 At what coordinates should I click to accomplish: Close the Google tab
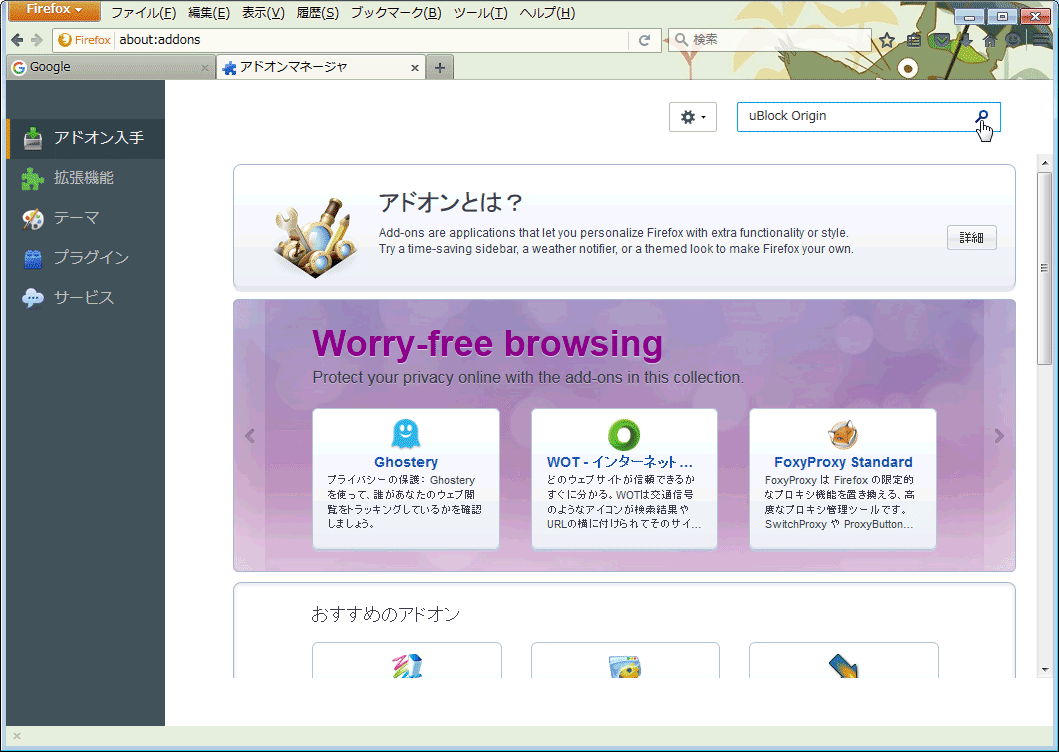click(205, 68)
